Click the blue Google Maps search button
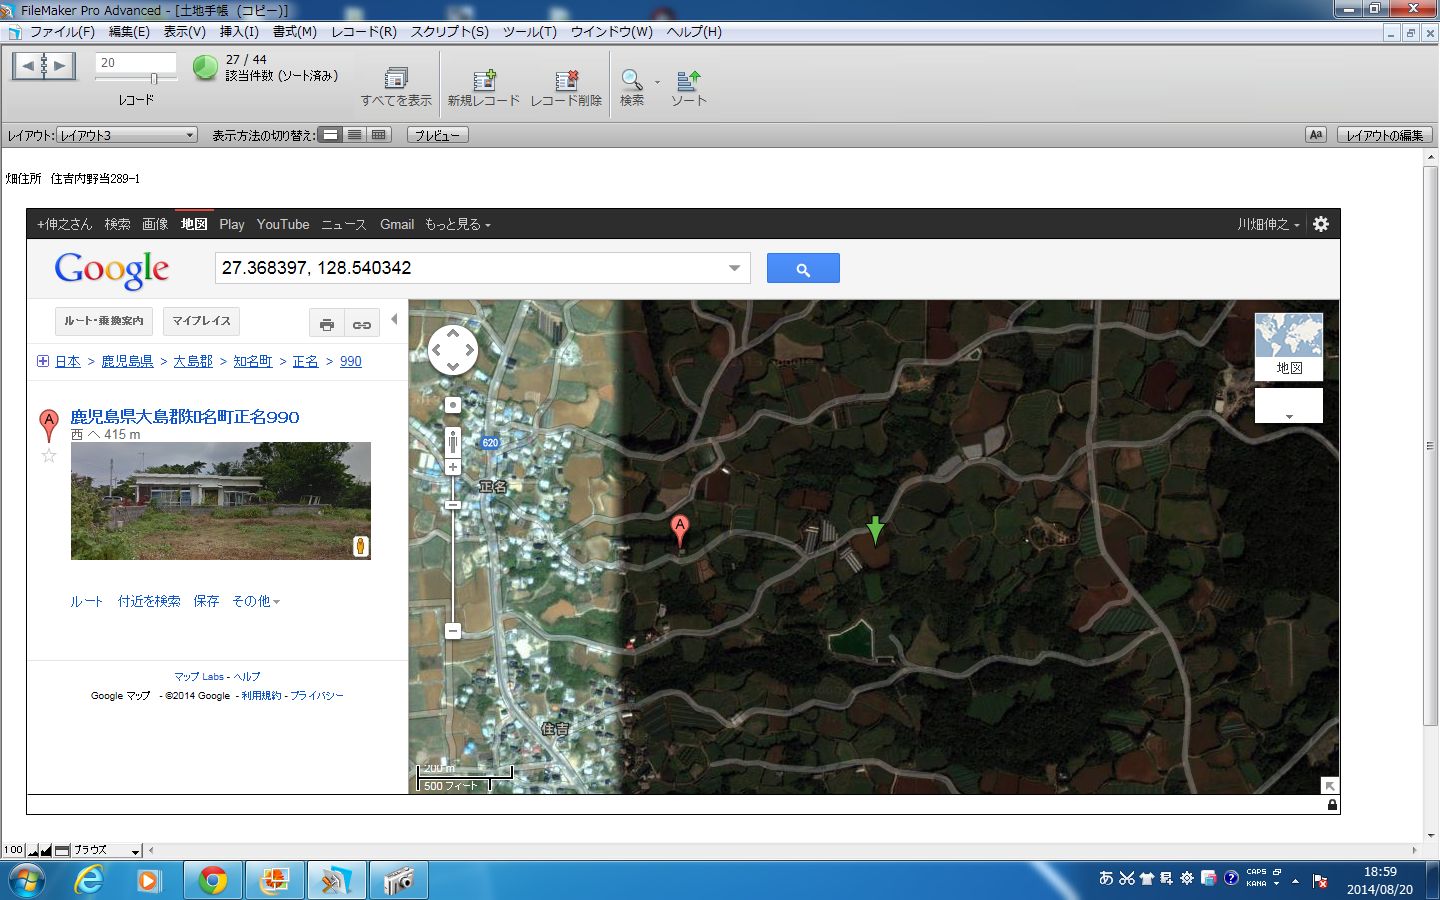Screen dimensions: 1440x900 point(803,268)
